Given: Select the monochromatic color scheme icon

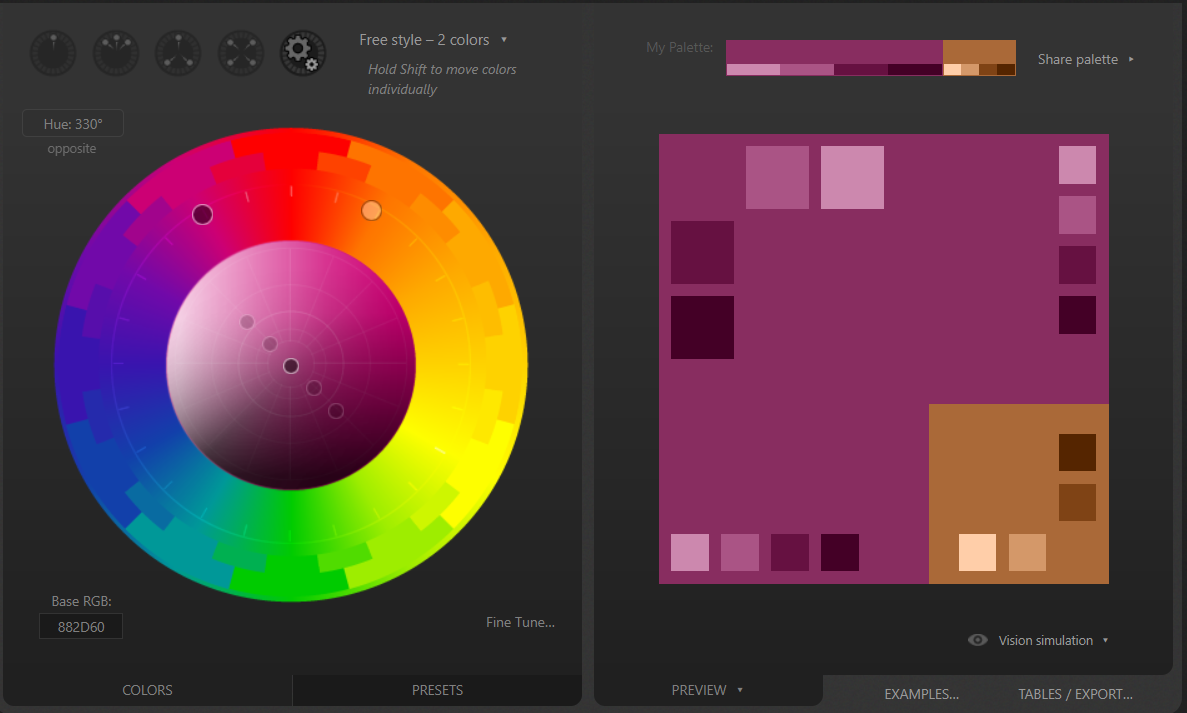Looking at the screenshot, I should pyautogui.click(x=52, y=53).
